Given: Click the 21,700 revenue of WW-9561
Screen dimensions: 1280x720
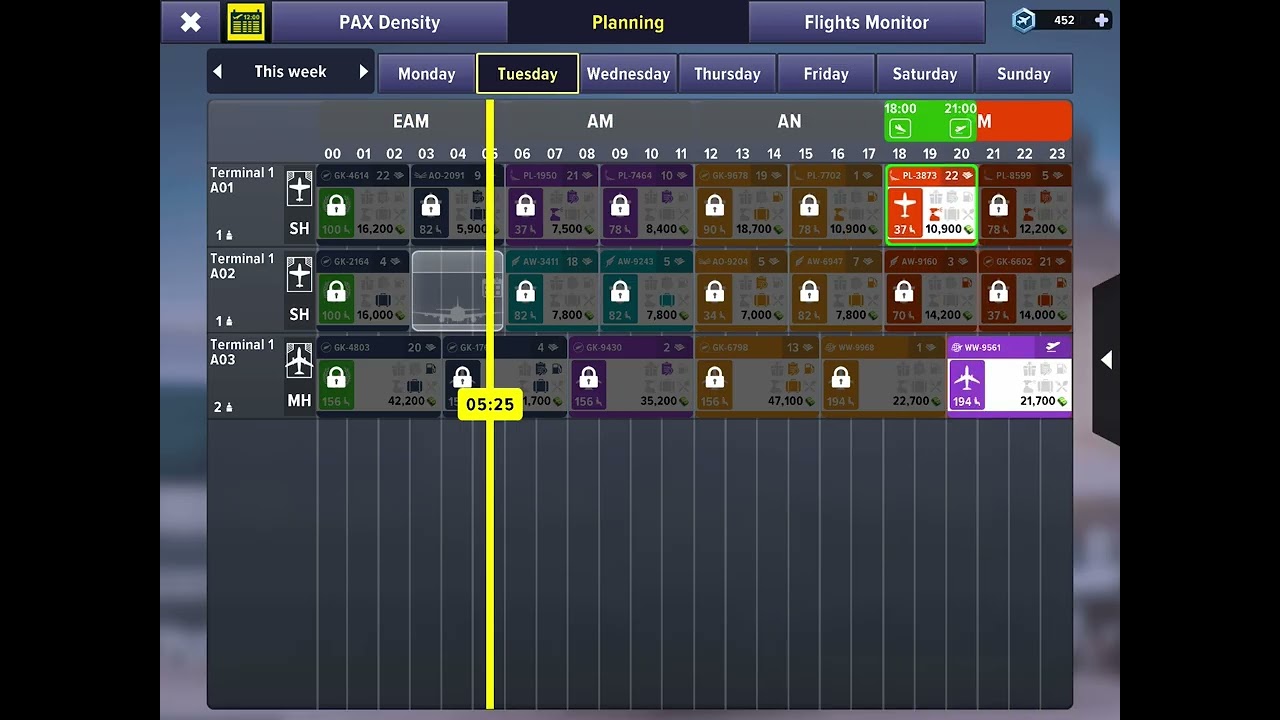Looking at the screenshot, I should [x=1037, y=401].
